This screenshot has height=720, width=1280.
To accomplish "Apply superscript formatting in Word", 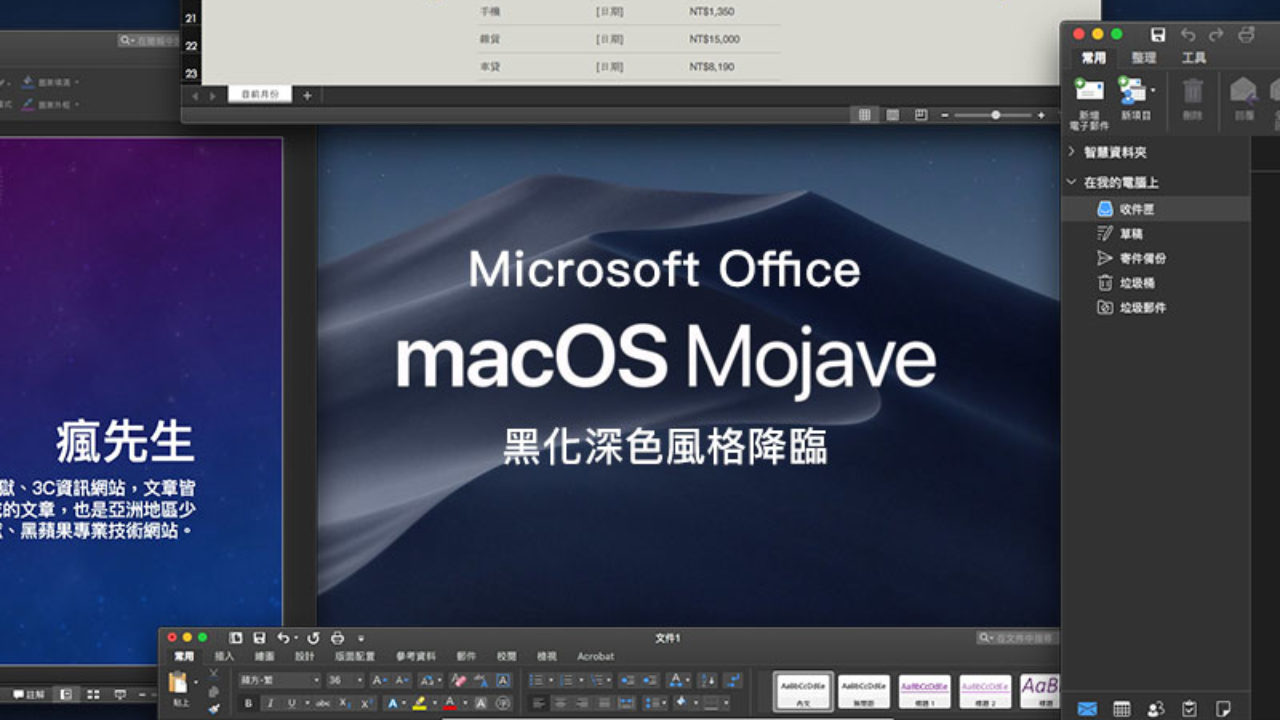I will pyautogui.click(x=366, y=703).
